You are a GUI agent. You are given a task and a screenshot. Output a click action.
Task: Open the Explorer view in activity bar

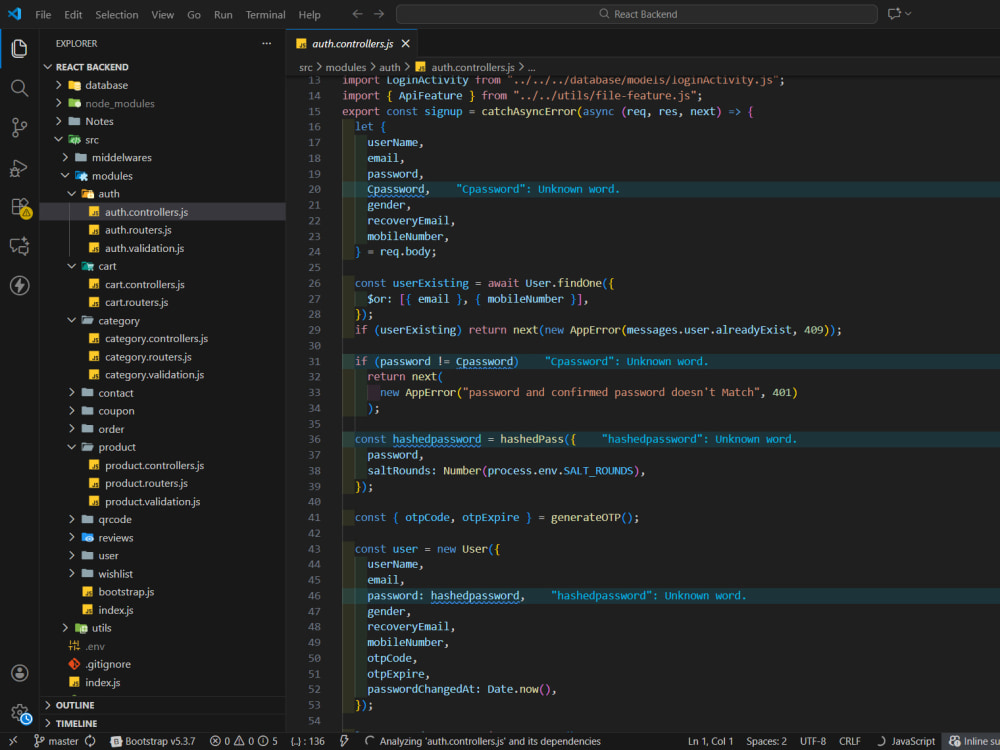[x=19, y=48]
